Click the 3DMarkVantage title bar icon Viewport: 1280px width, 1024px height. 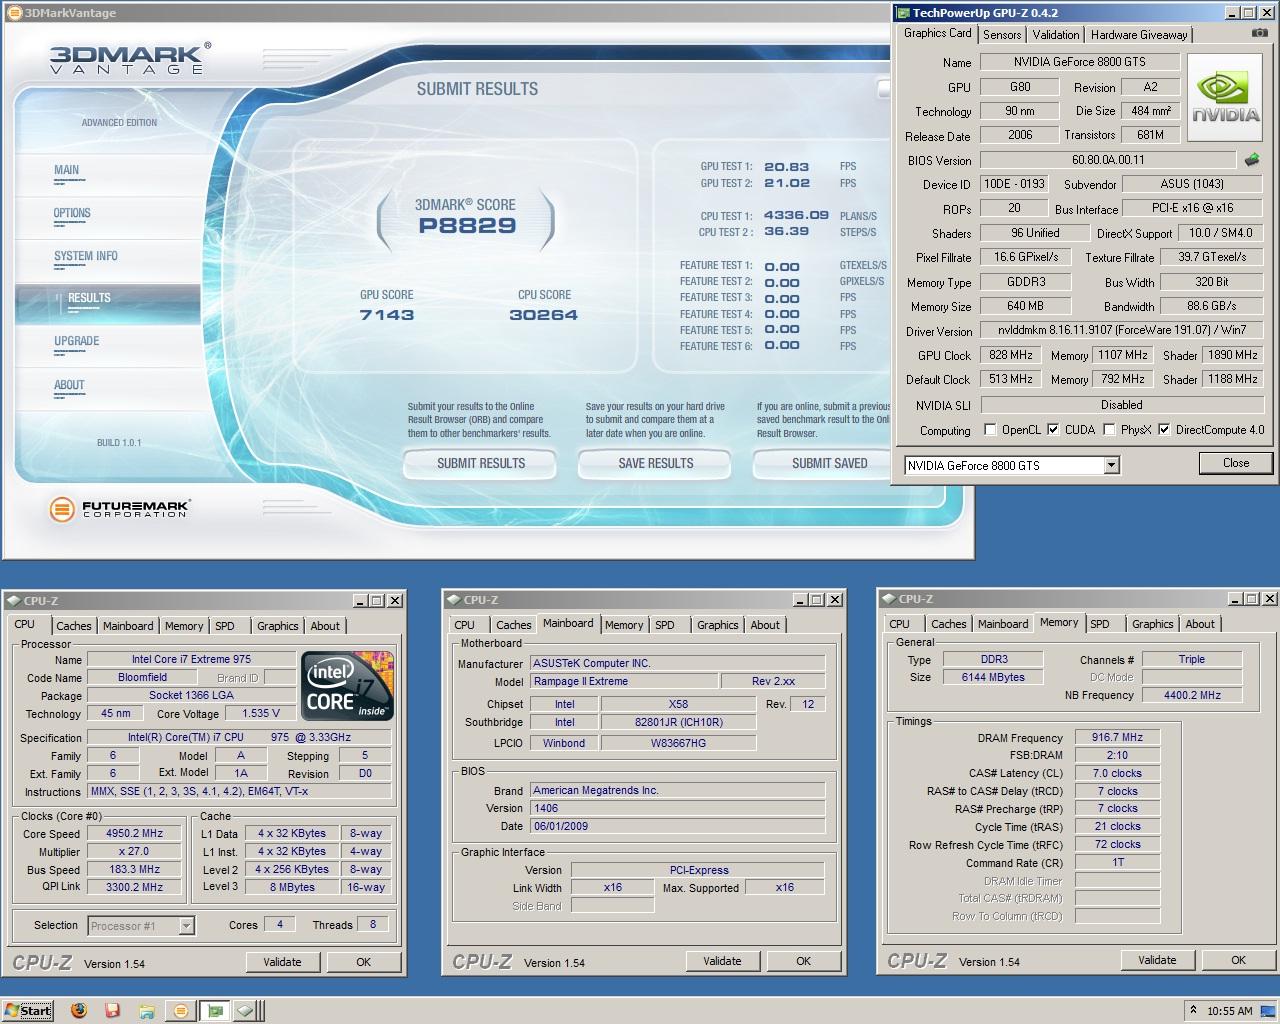pyautogui.click(x=13, y=13)
